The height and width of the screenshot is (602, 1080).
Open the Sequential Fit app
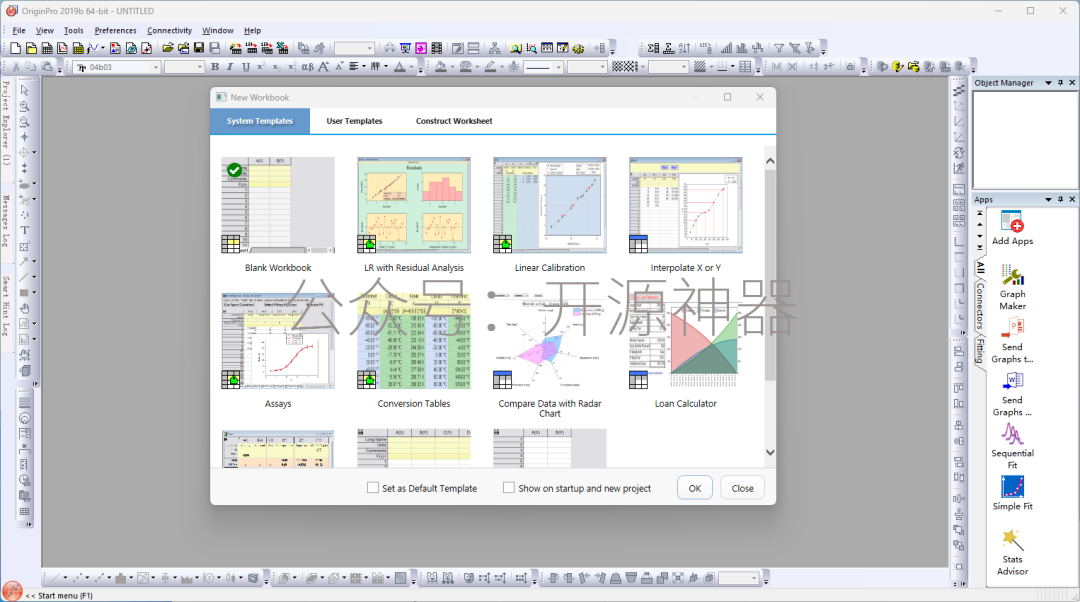coord(1012,446)
